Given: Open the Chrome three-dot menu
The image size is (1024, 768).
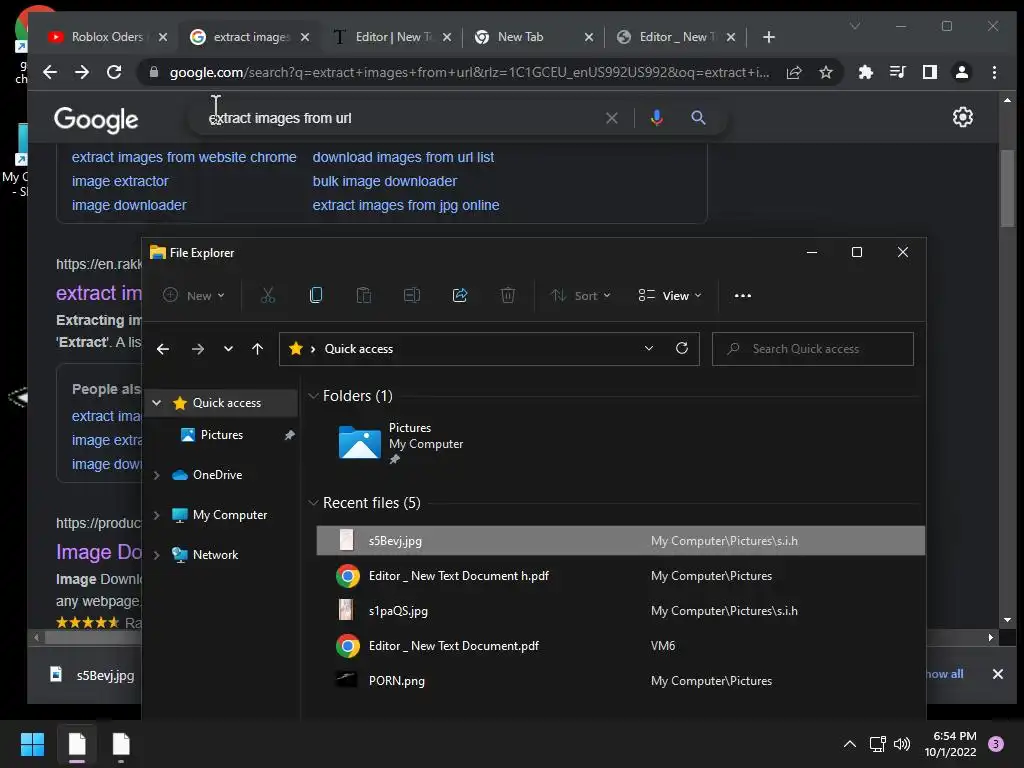Looking at the screenshot, I should (995, 72).
